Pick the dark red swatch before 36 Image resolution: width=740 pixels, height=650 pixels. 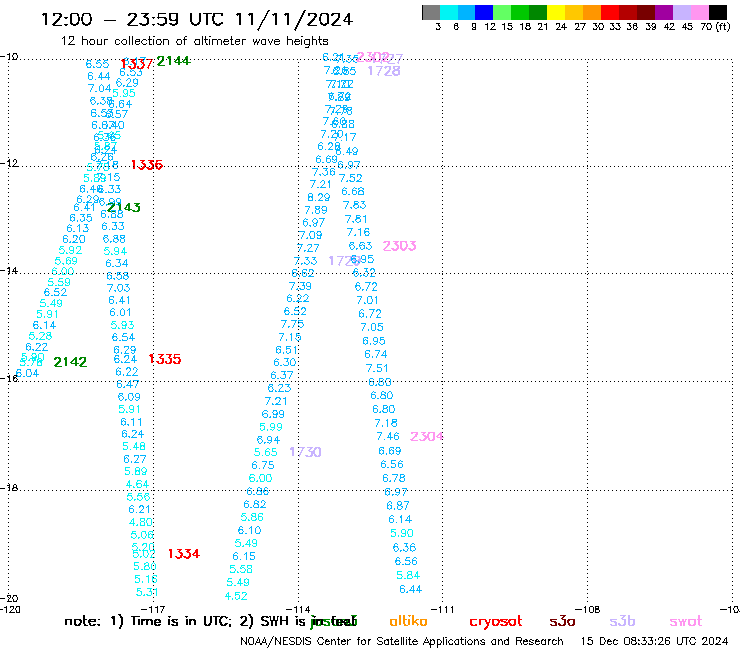pos(628,12)
